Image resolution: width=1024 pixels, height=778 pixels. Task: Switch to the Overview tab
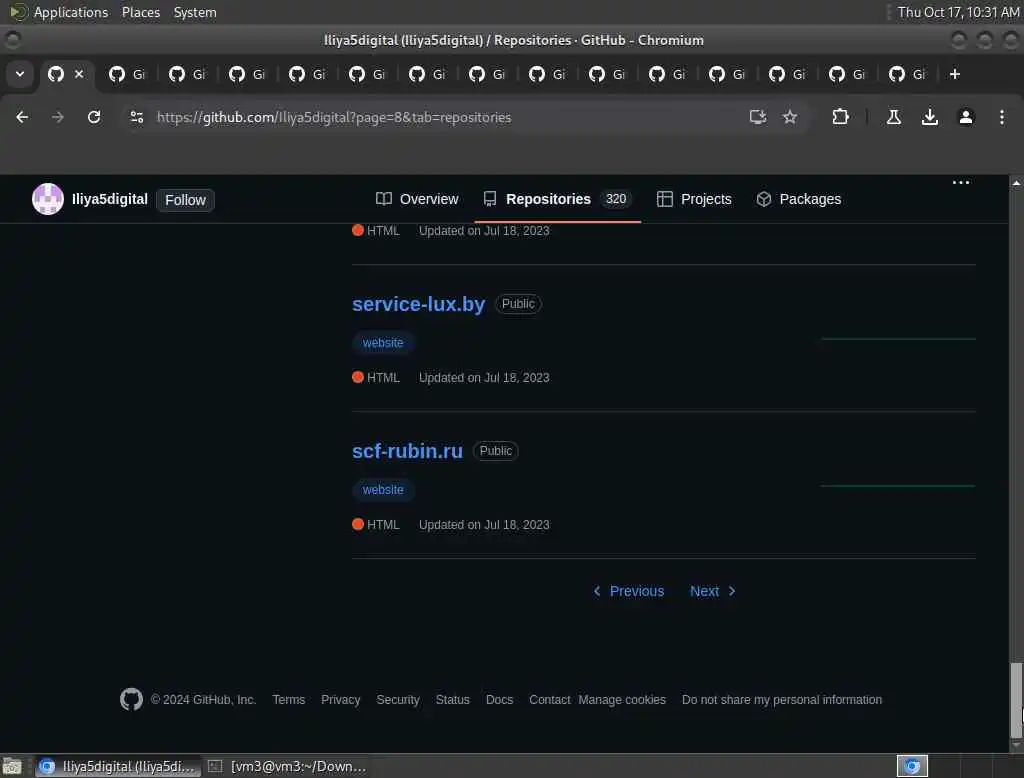417,199
